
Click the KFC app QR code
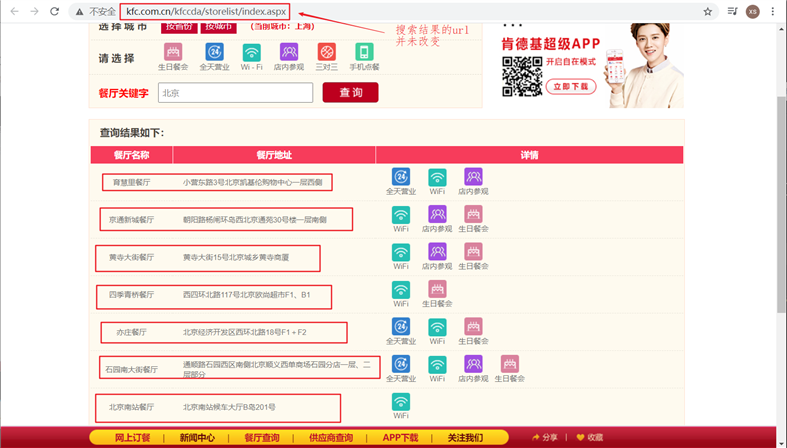point(522,76)
